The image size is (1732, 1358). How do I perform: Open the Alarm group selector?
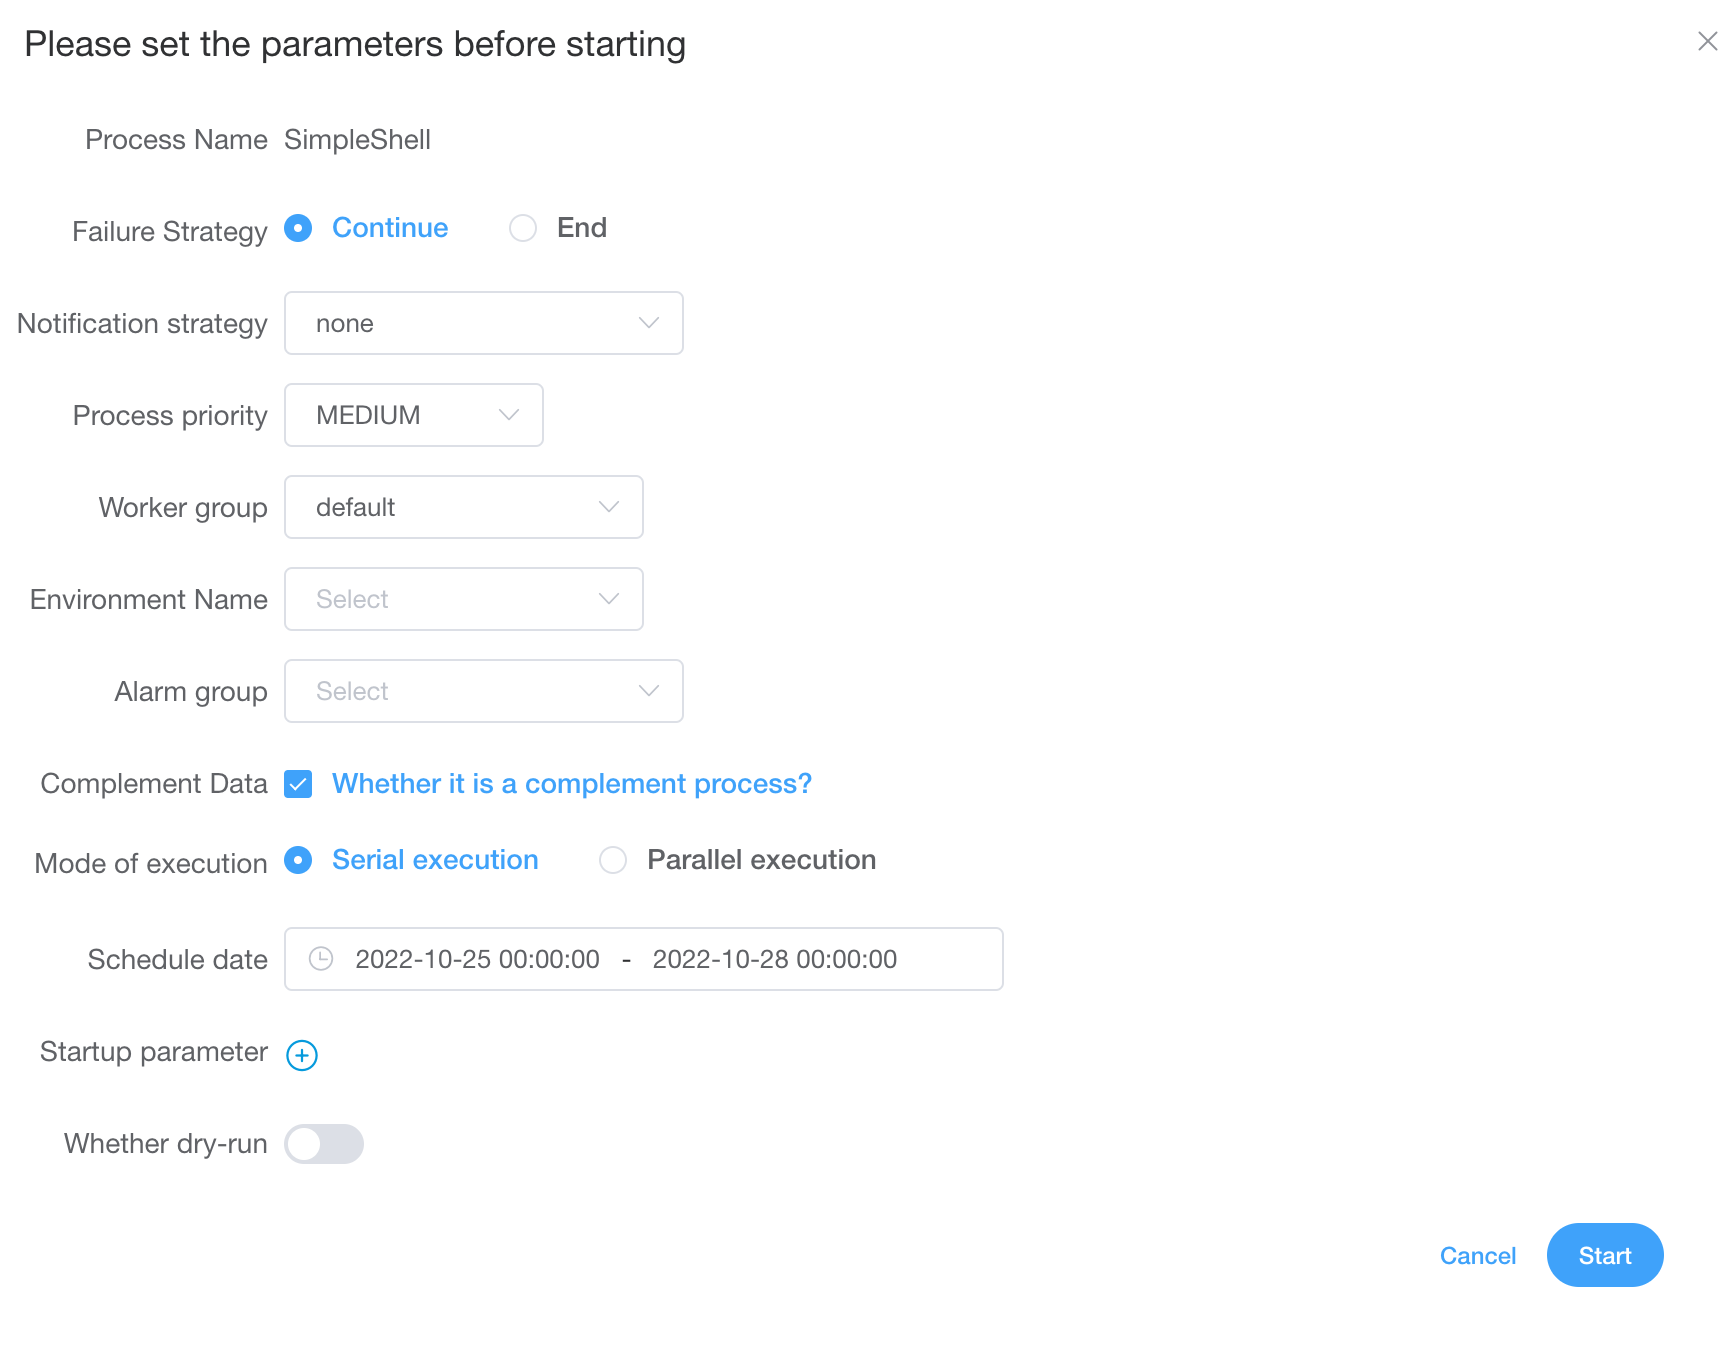[483, 691]
